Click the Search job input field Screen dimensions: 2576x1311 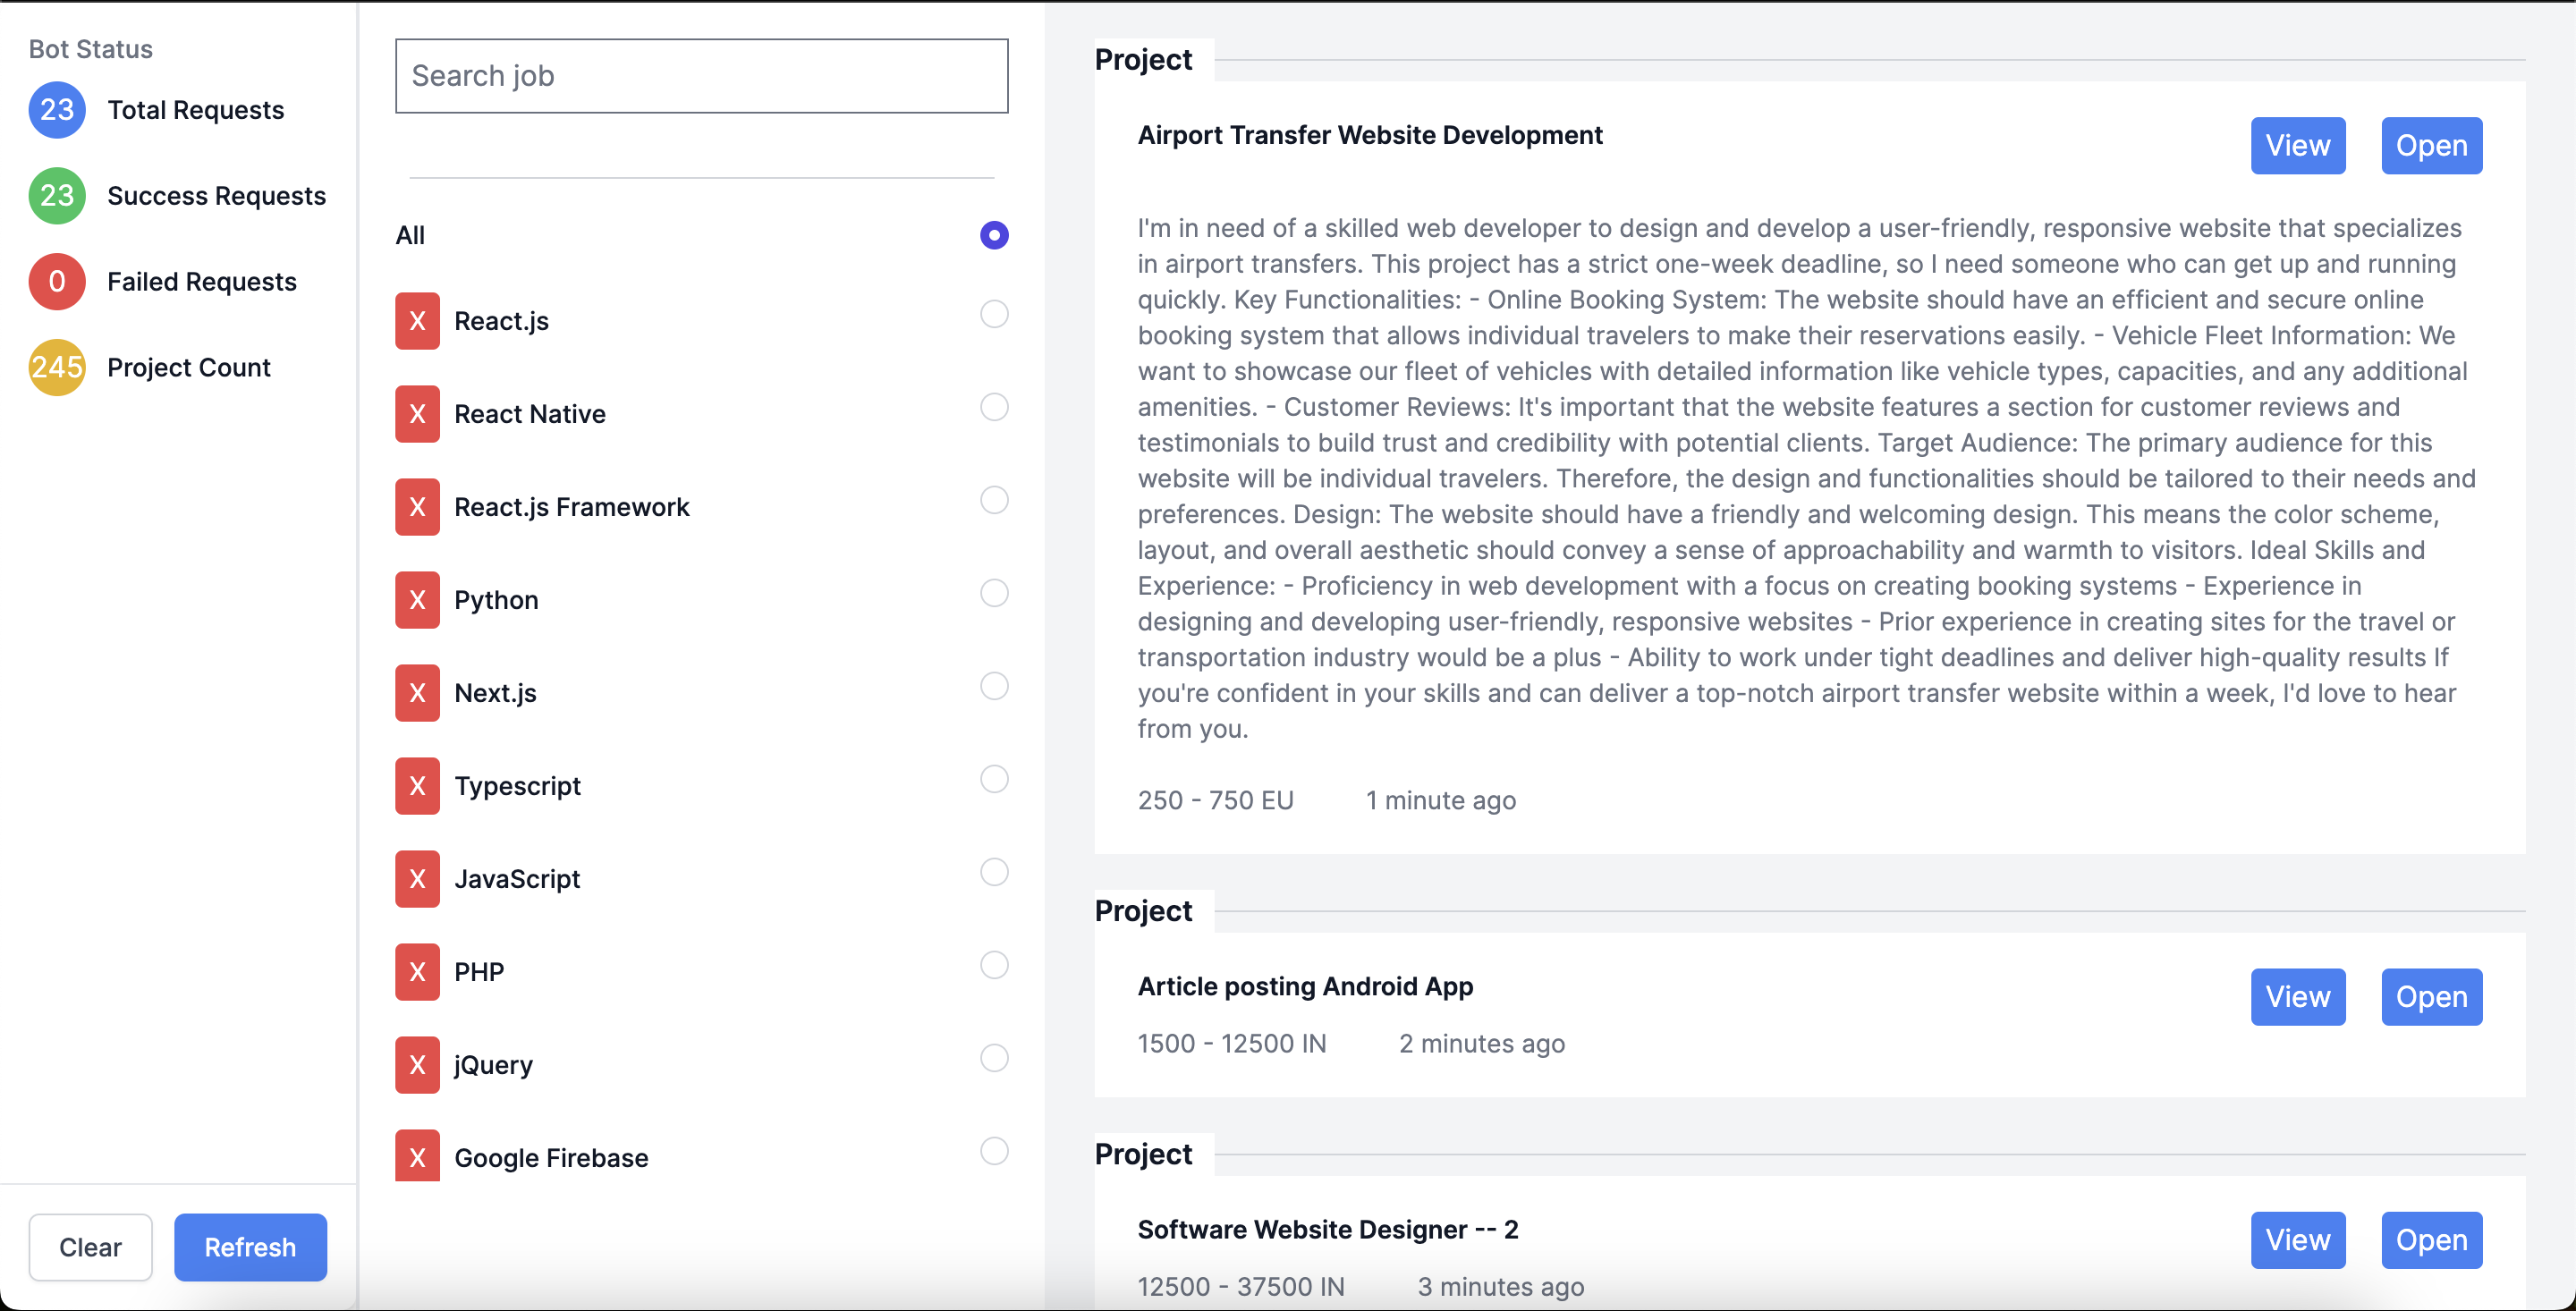pos(701,76)
